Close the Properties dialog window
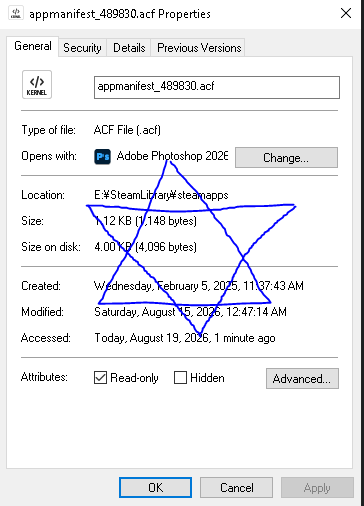Screen dimensions: 364x506 point(346,13)
